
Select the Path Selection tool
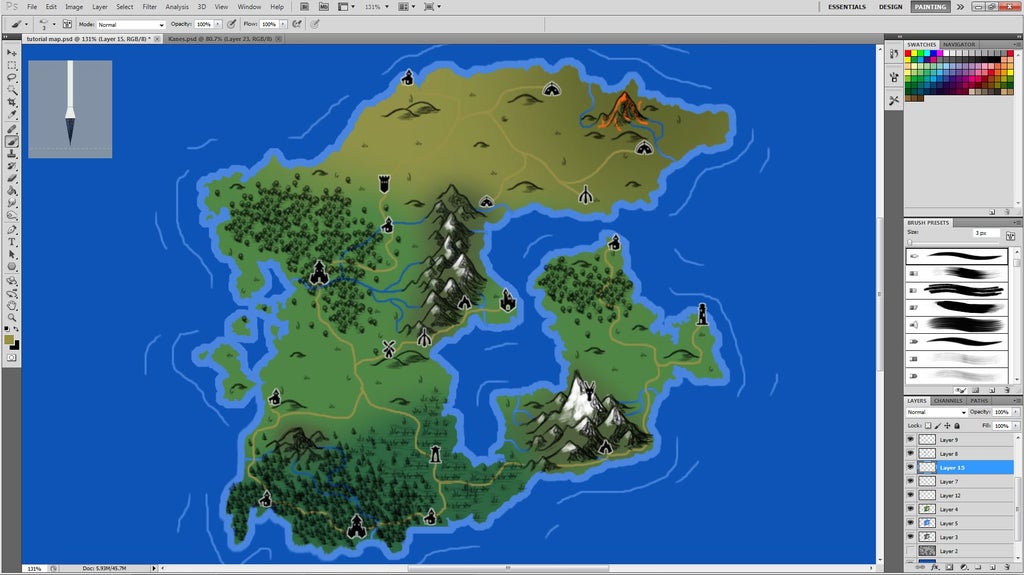[x=12, y=255]
